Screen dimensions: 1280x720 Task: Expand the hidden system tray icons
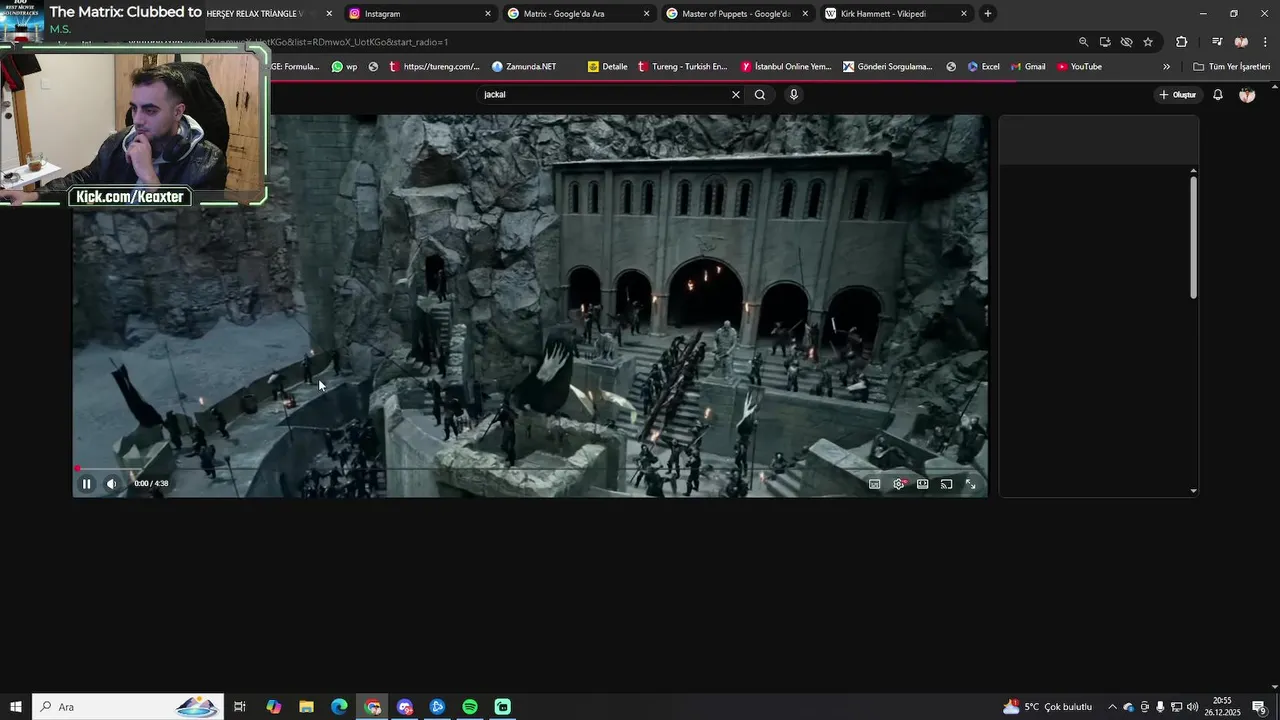1112,707
